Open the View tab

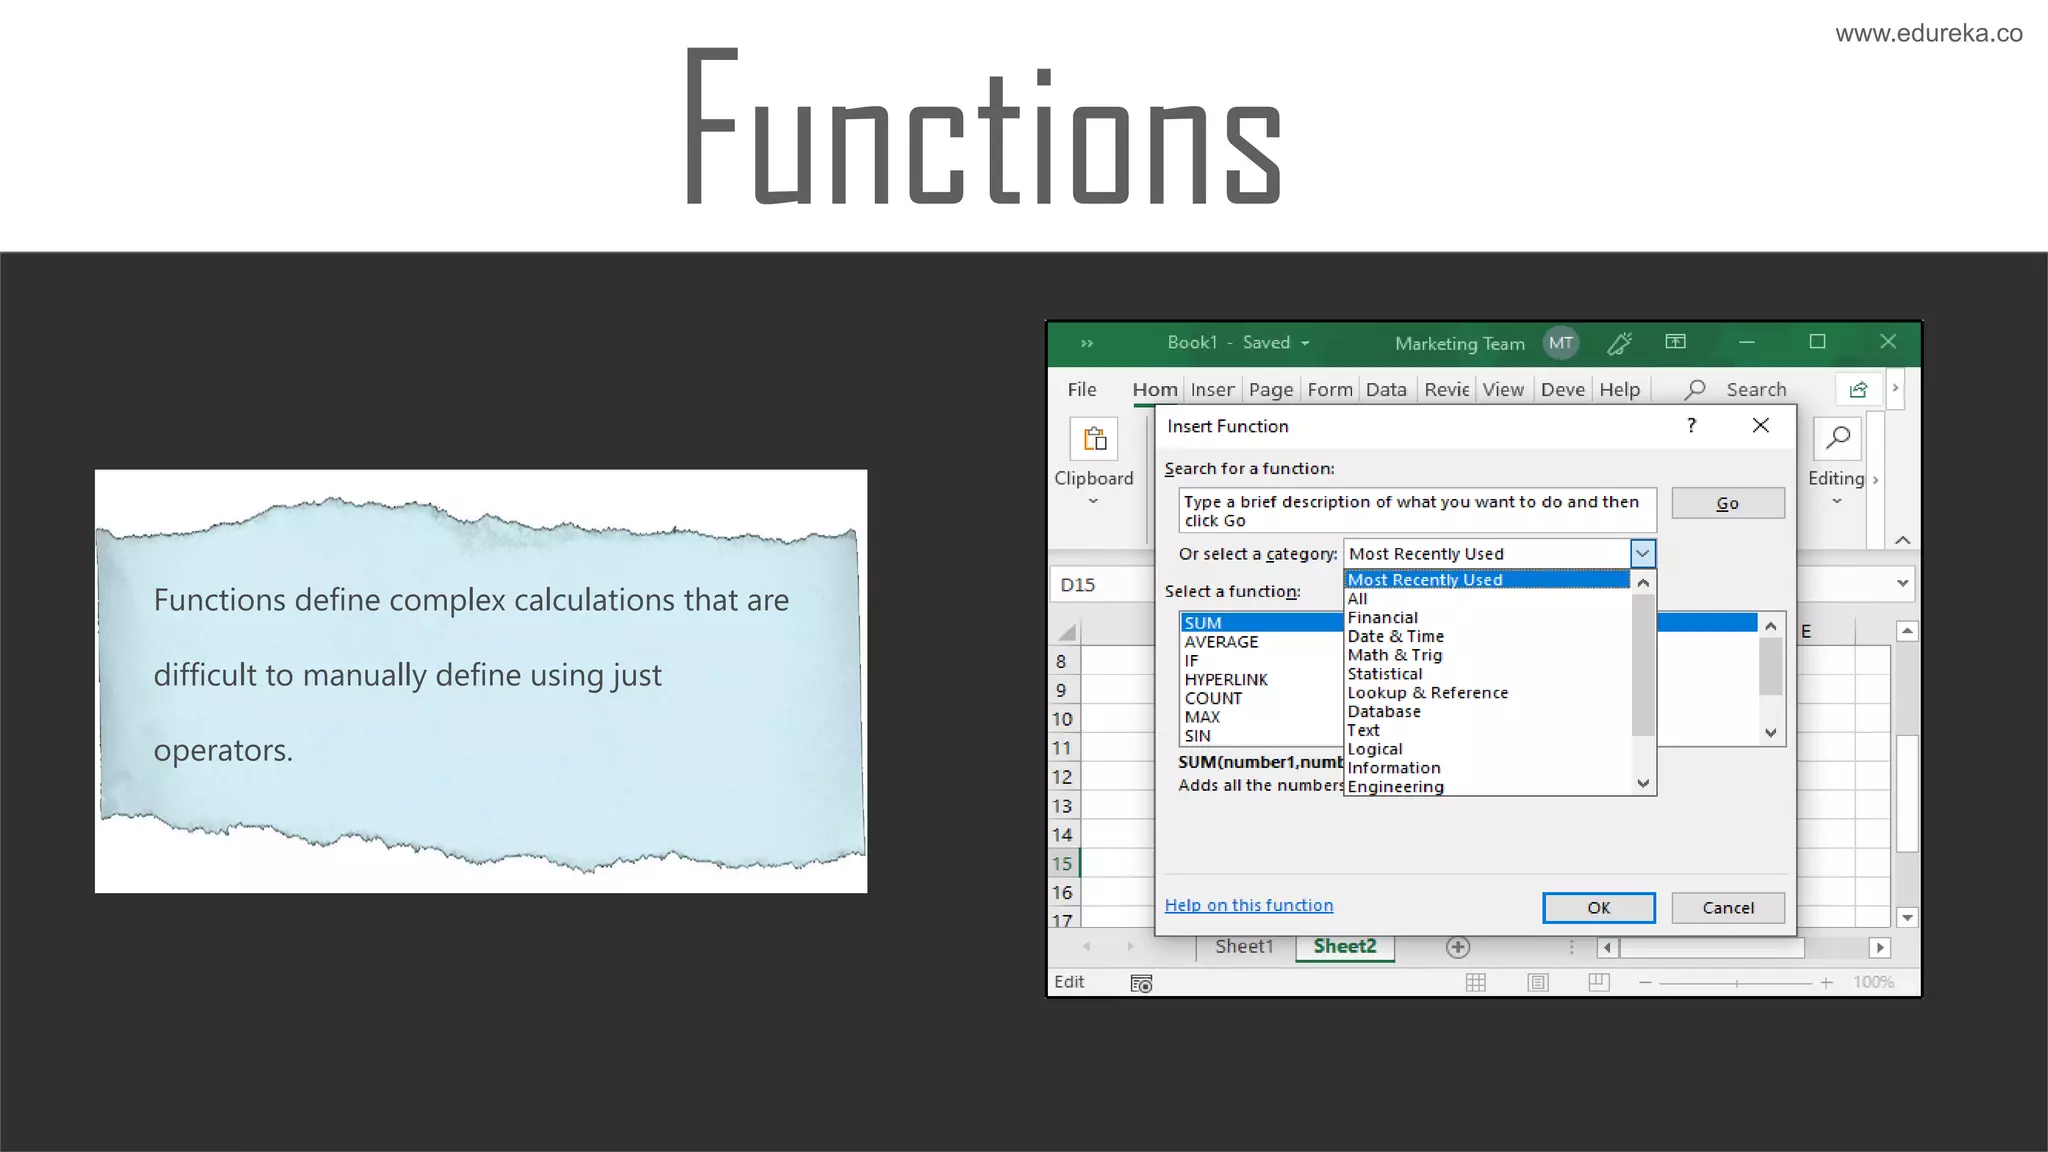point(1503,389)
